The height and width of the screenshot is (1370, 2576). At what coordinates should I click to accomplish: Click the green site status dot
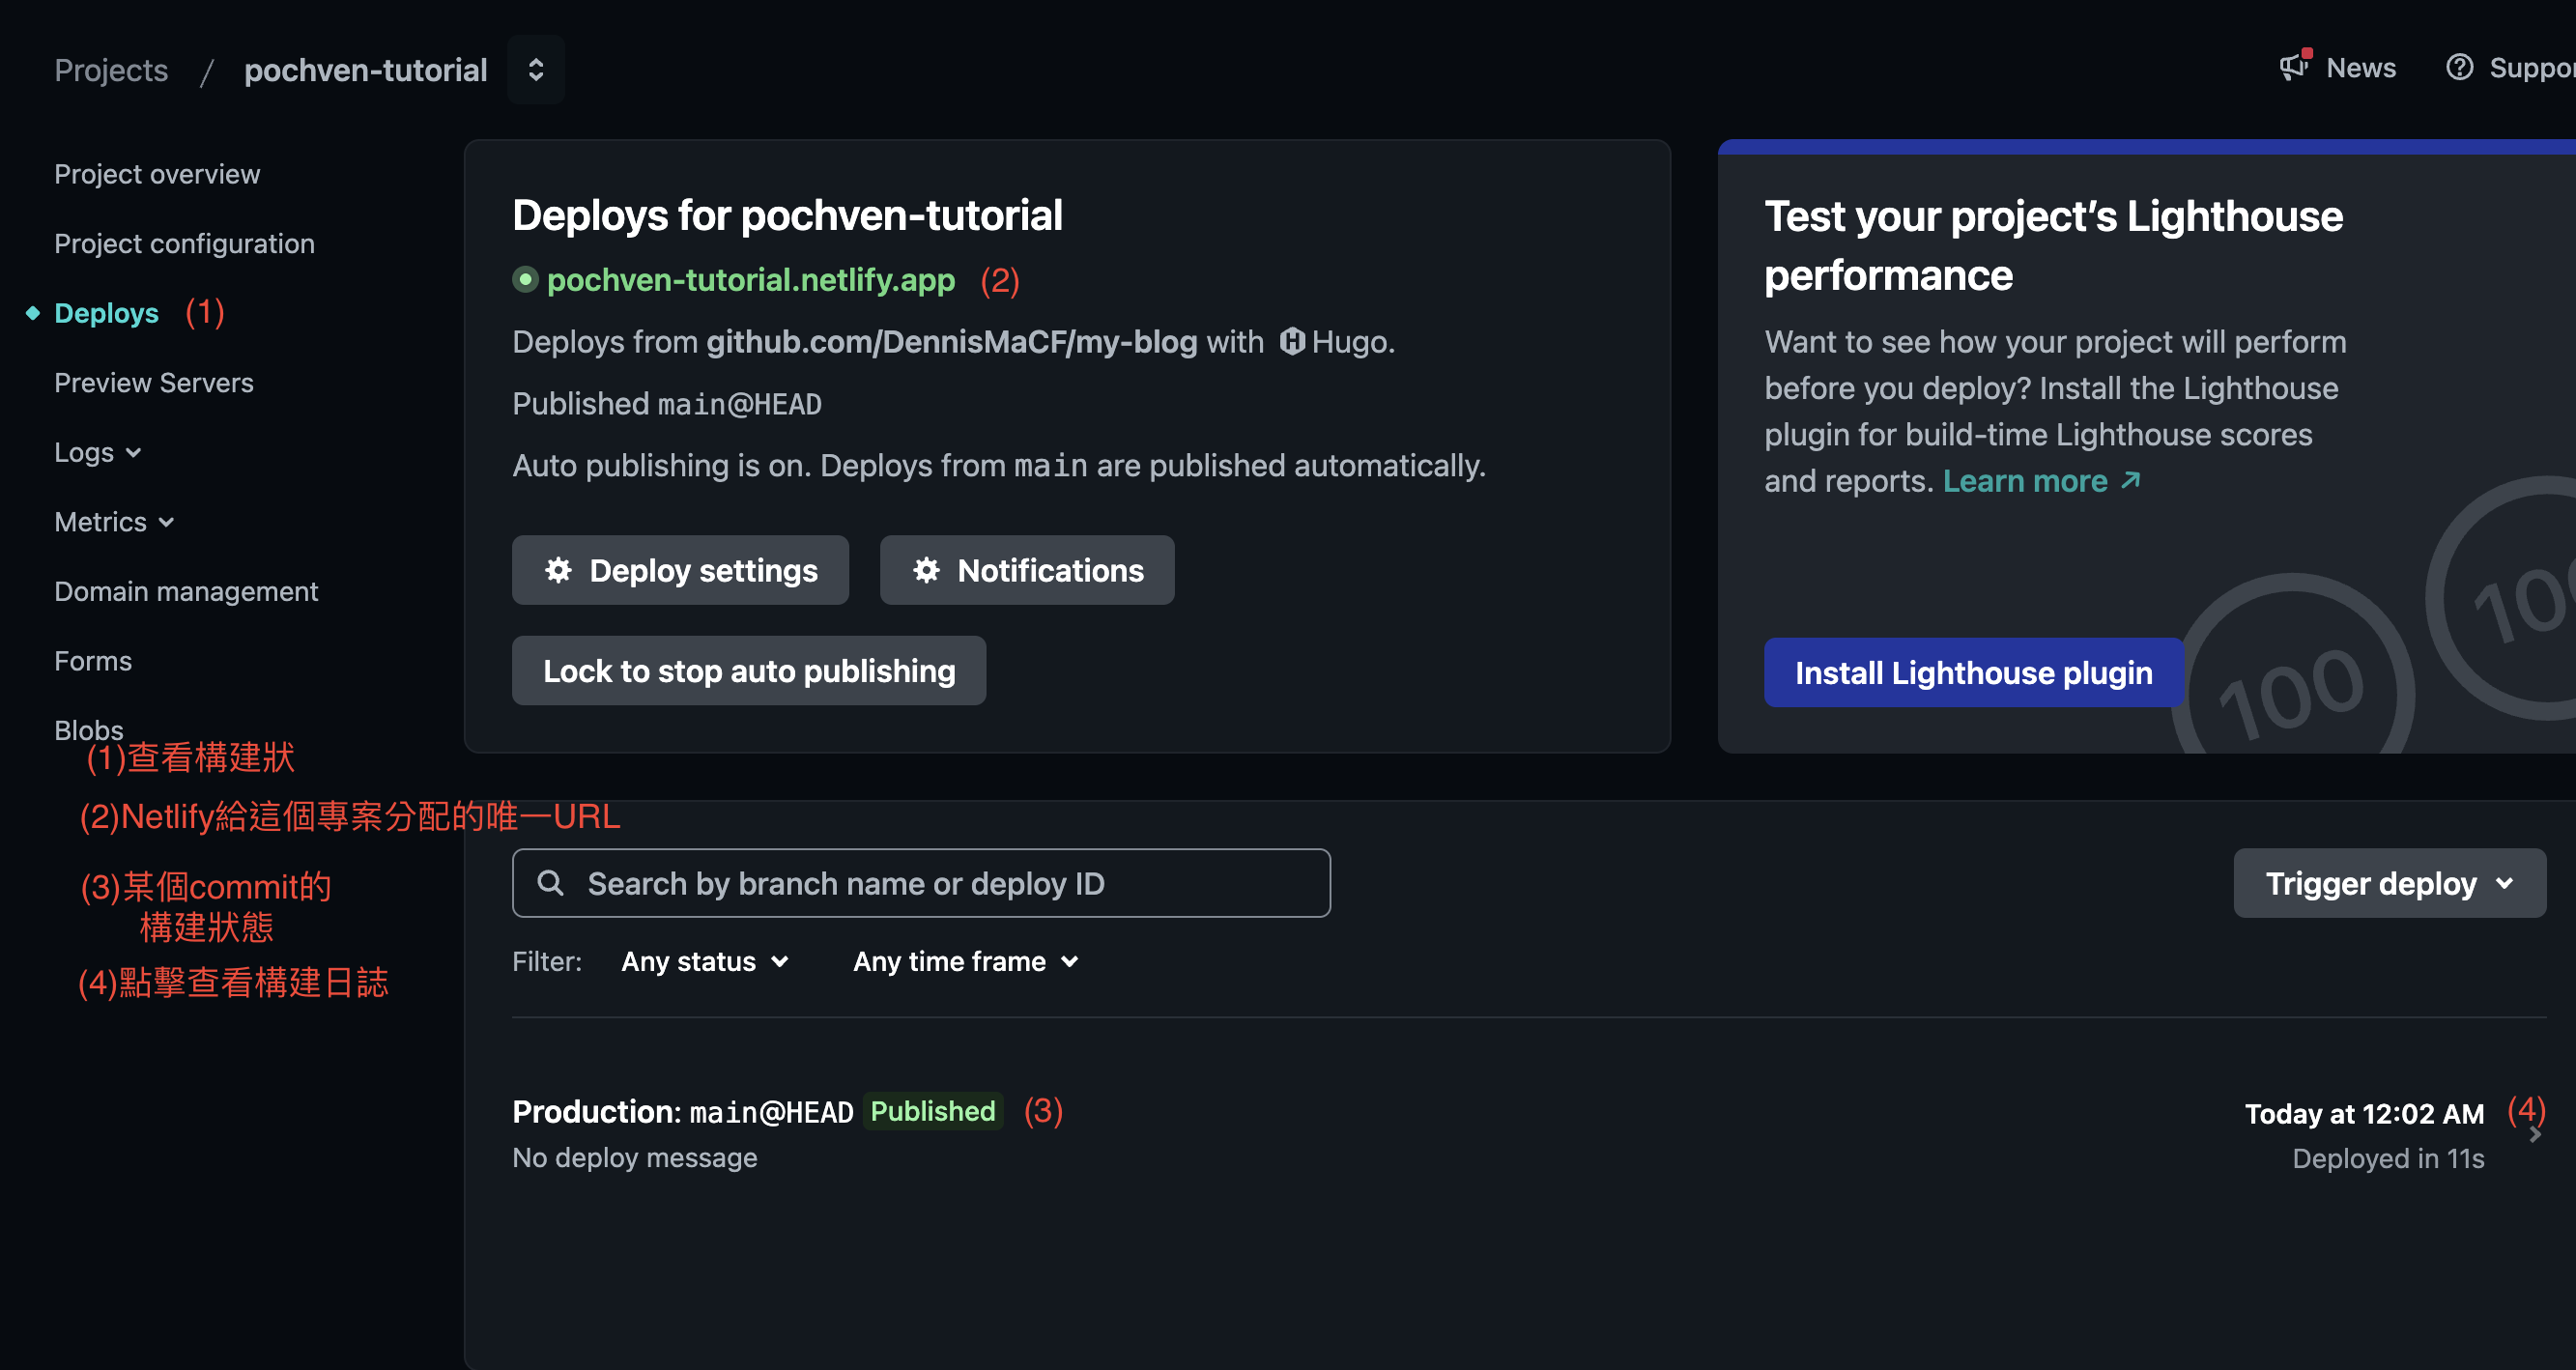click(525, 279)
